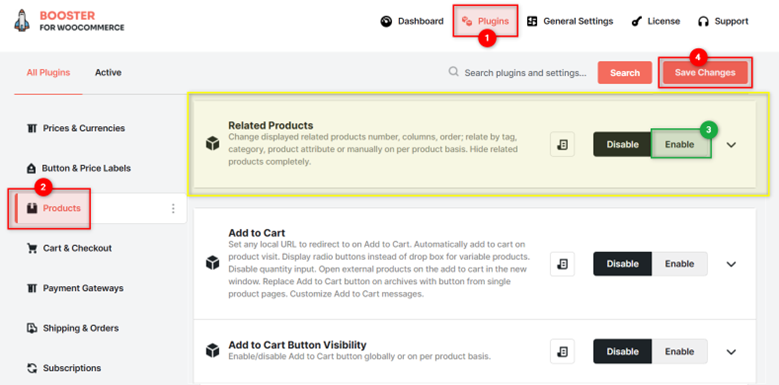779x385 pixels.
Task: Open documentation icon for Add to Cart Button Visibility
Action: tap(562, 351)
